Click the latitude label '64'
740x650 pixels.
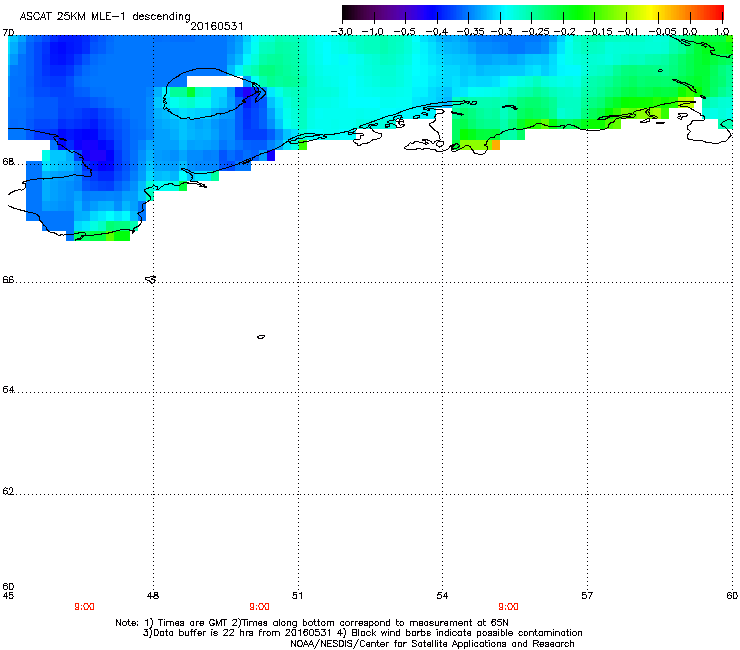[8, 389]
